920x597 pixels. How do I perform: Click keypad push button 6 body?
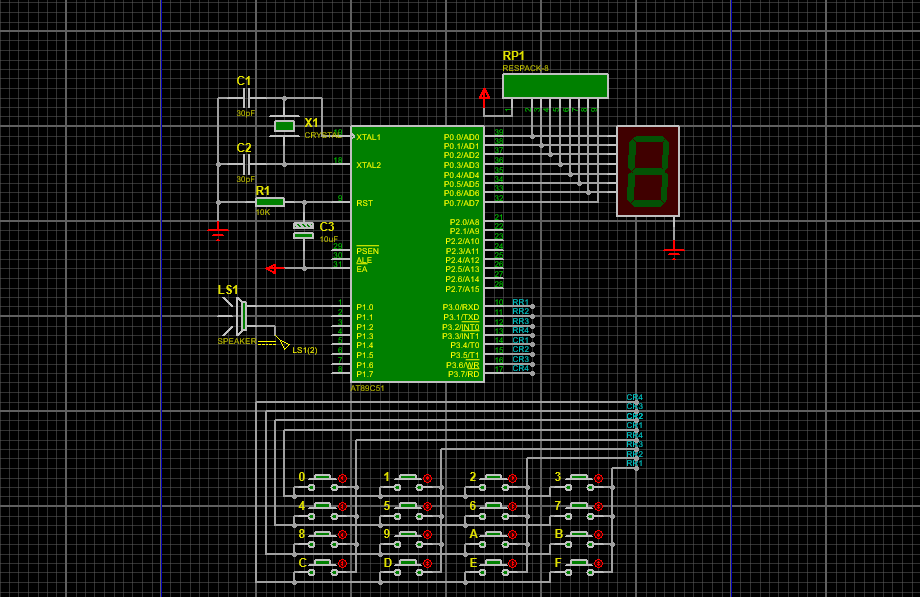(x=493, y=510)
